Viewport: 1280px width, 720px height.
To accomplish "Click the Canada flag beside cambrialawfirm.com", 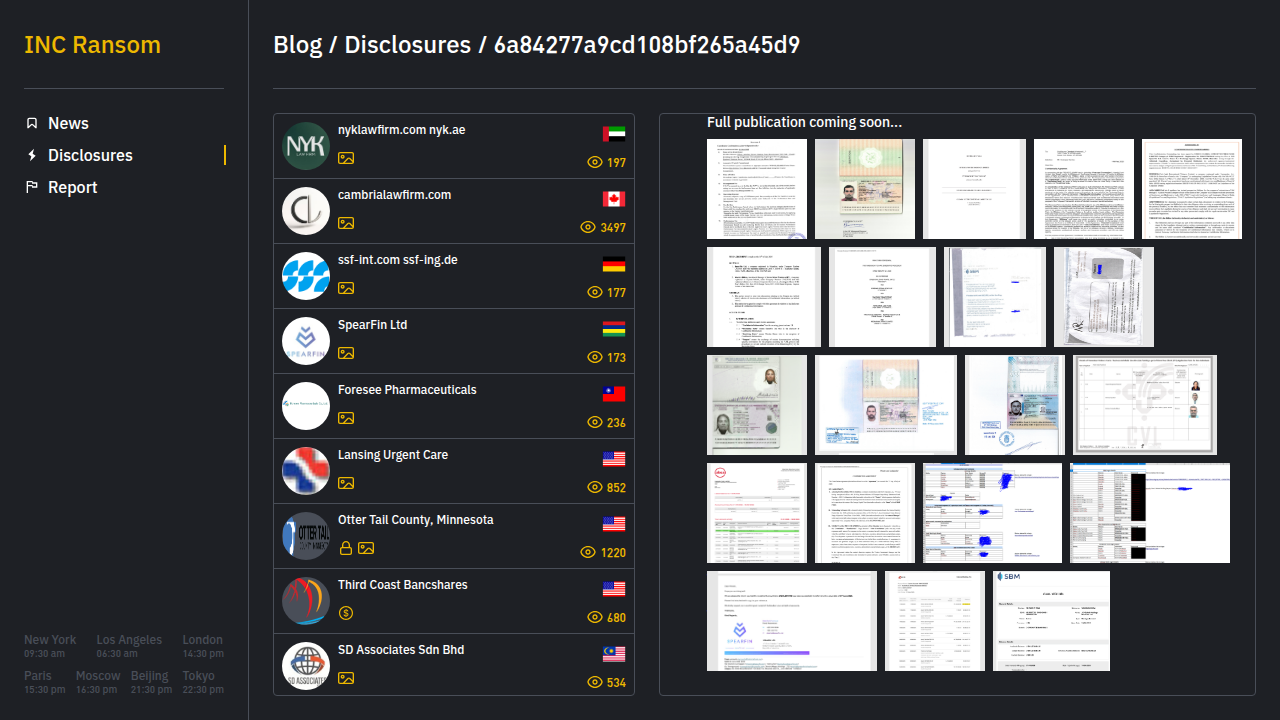I will click(x=614, y=199).
